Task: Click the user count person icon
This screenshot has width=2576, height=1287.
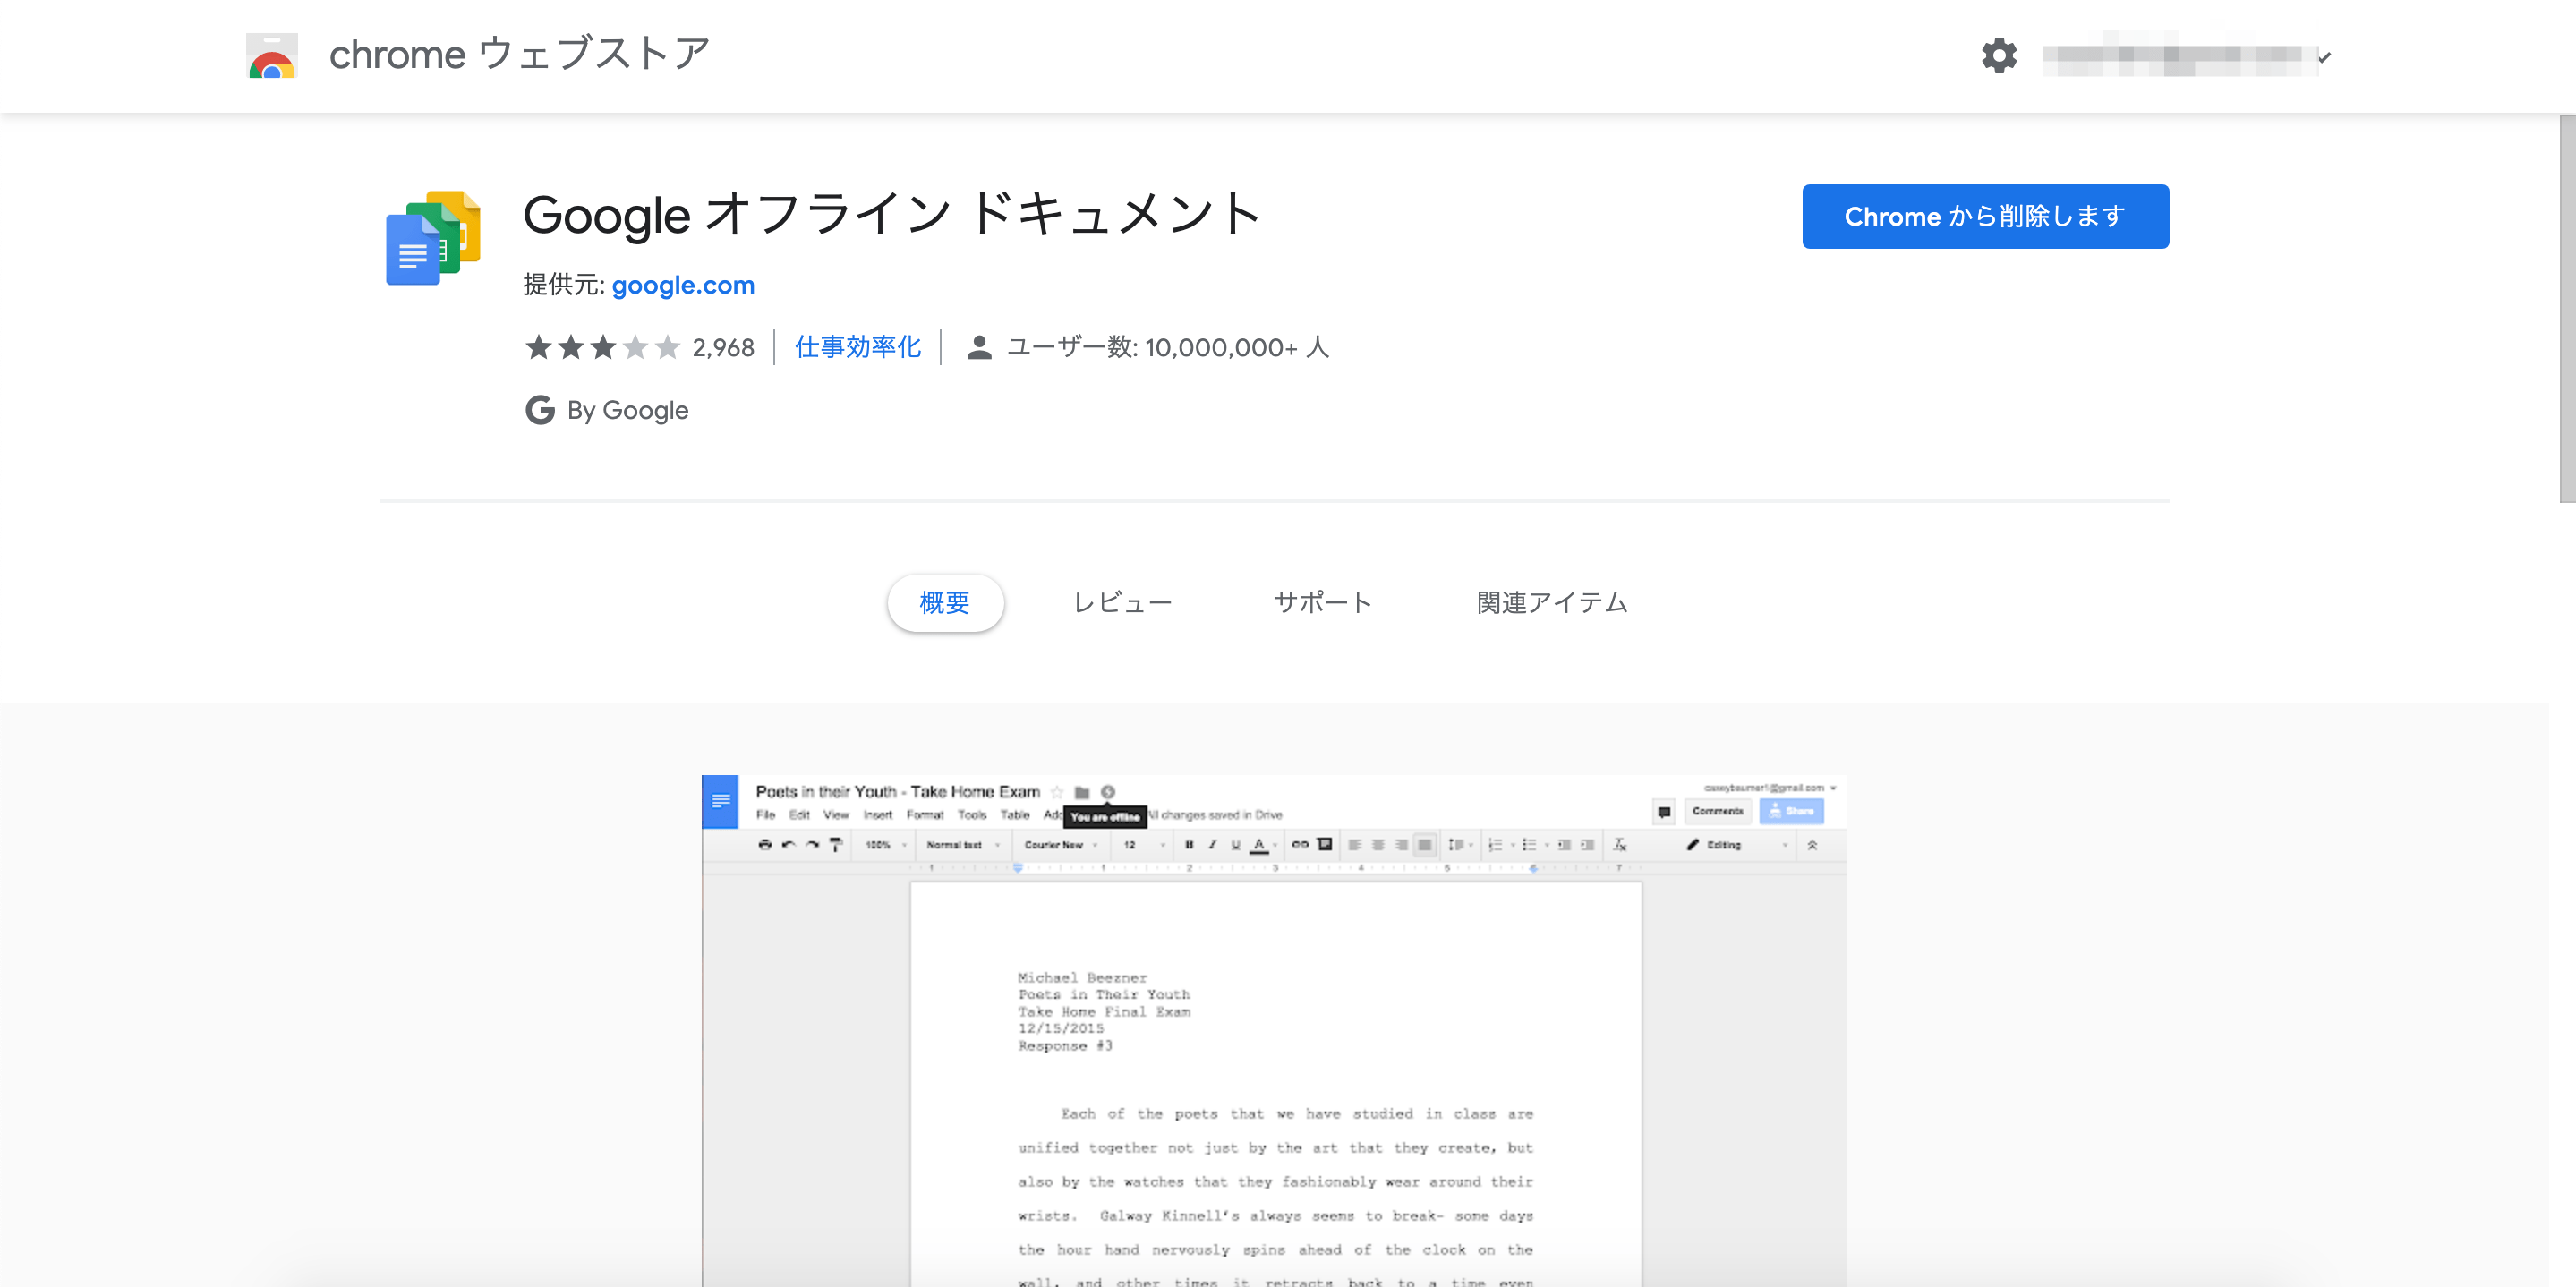Action: point(979,348)
